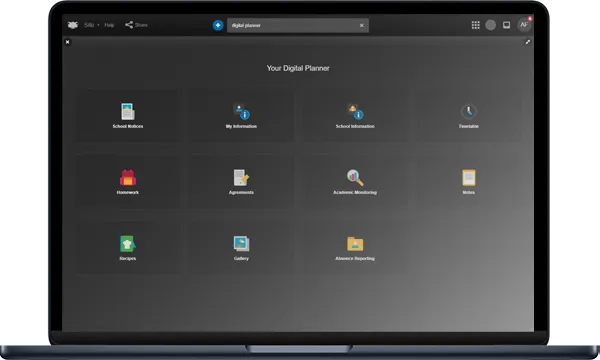Viewport: 600px width, 360px height.
Task: Click the digital planner search field
Action: [298, 25]
